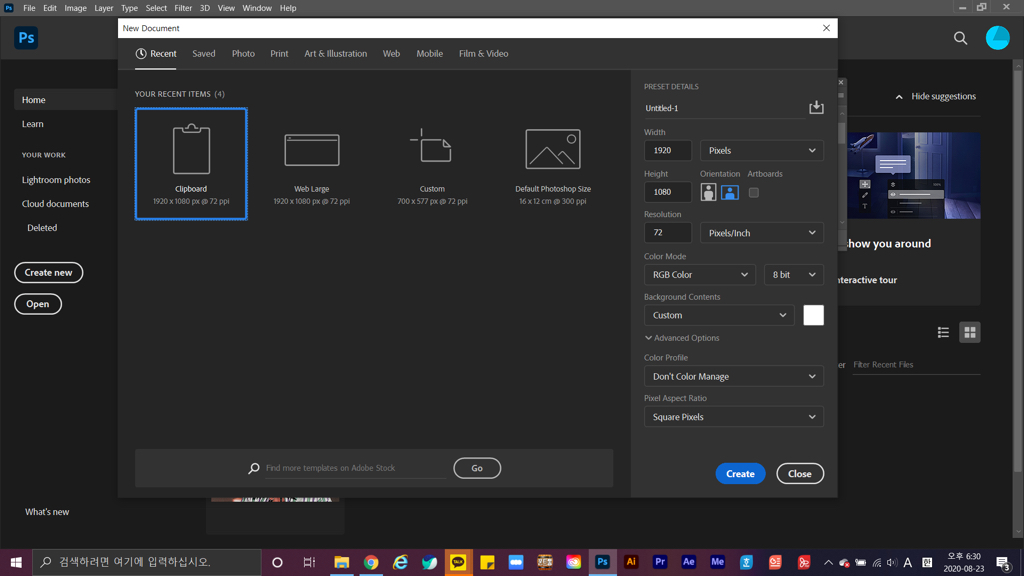Click the Open button on Home

tap(38, 304)
